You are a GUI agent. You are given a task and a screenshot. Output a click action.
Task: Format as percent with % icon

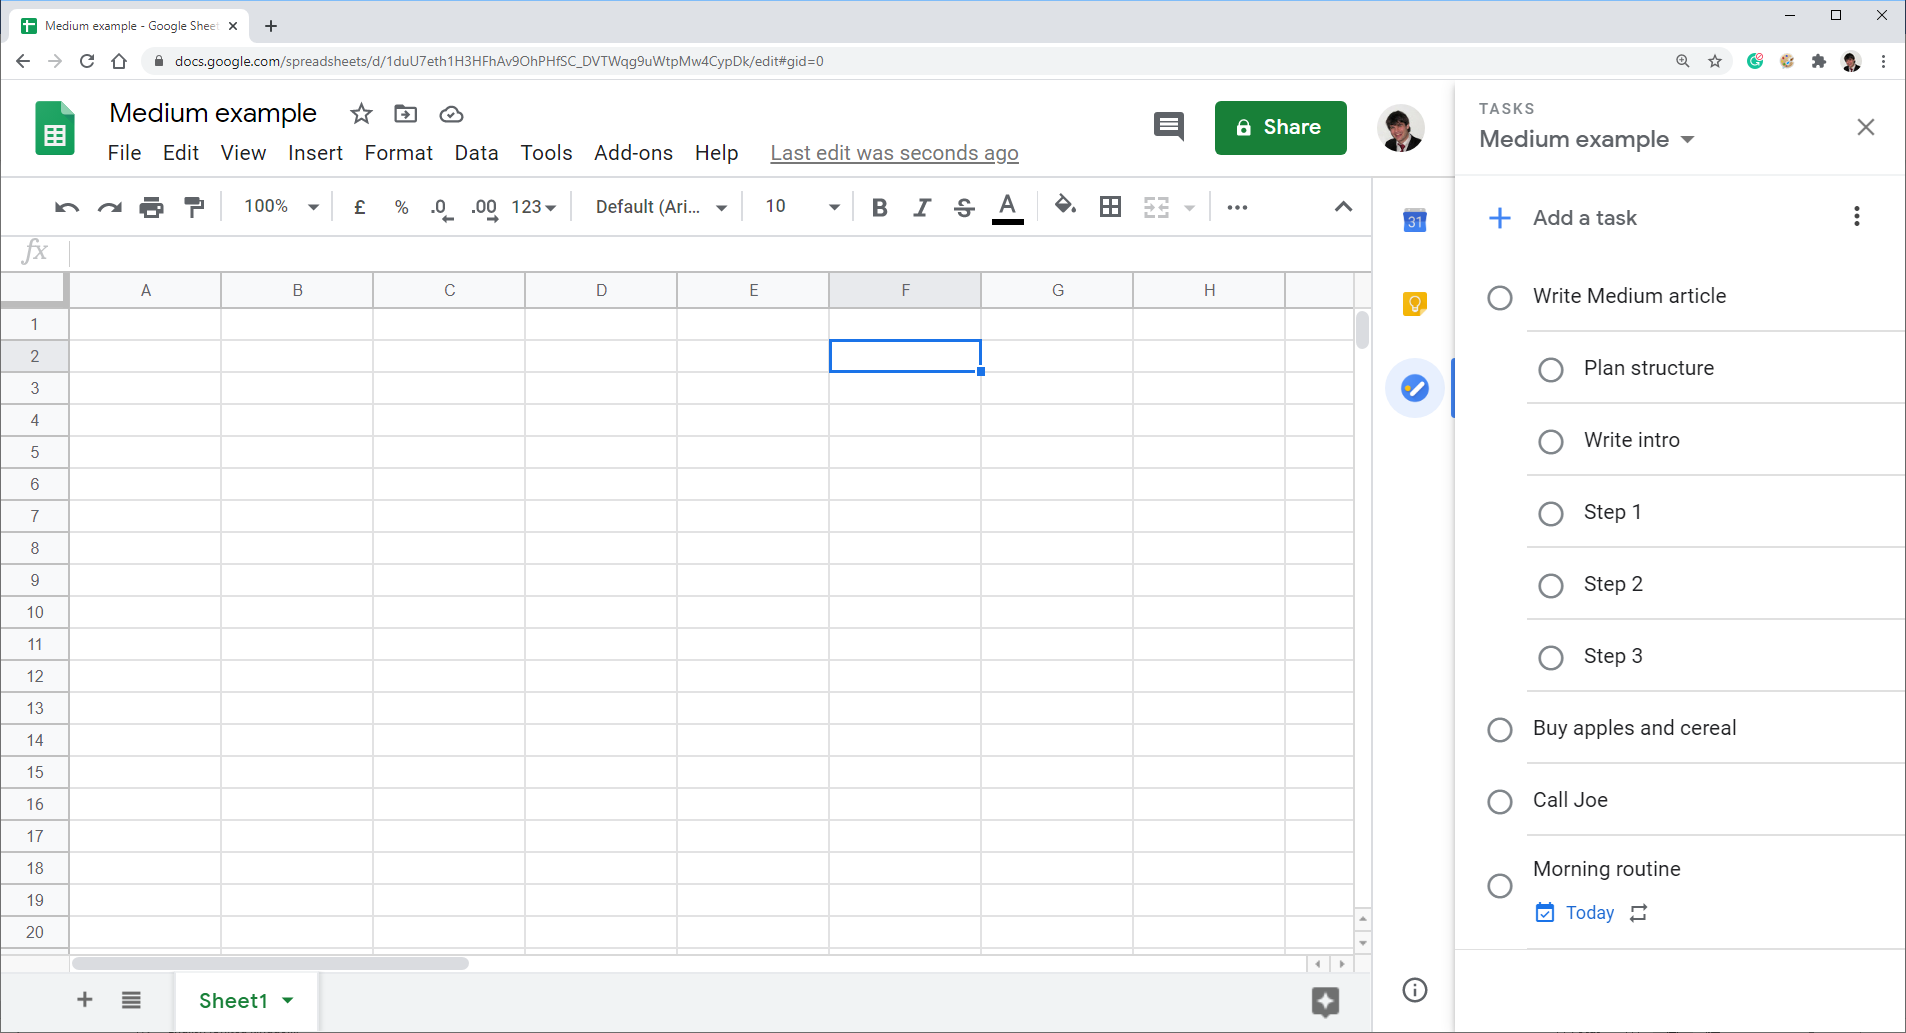click(401, 207)
